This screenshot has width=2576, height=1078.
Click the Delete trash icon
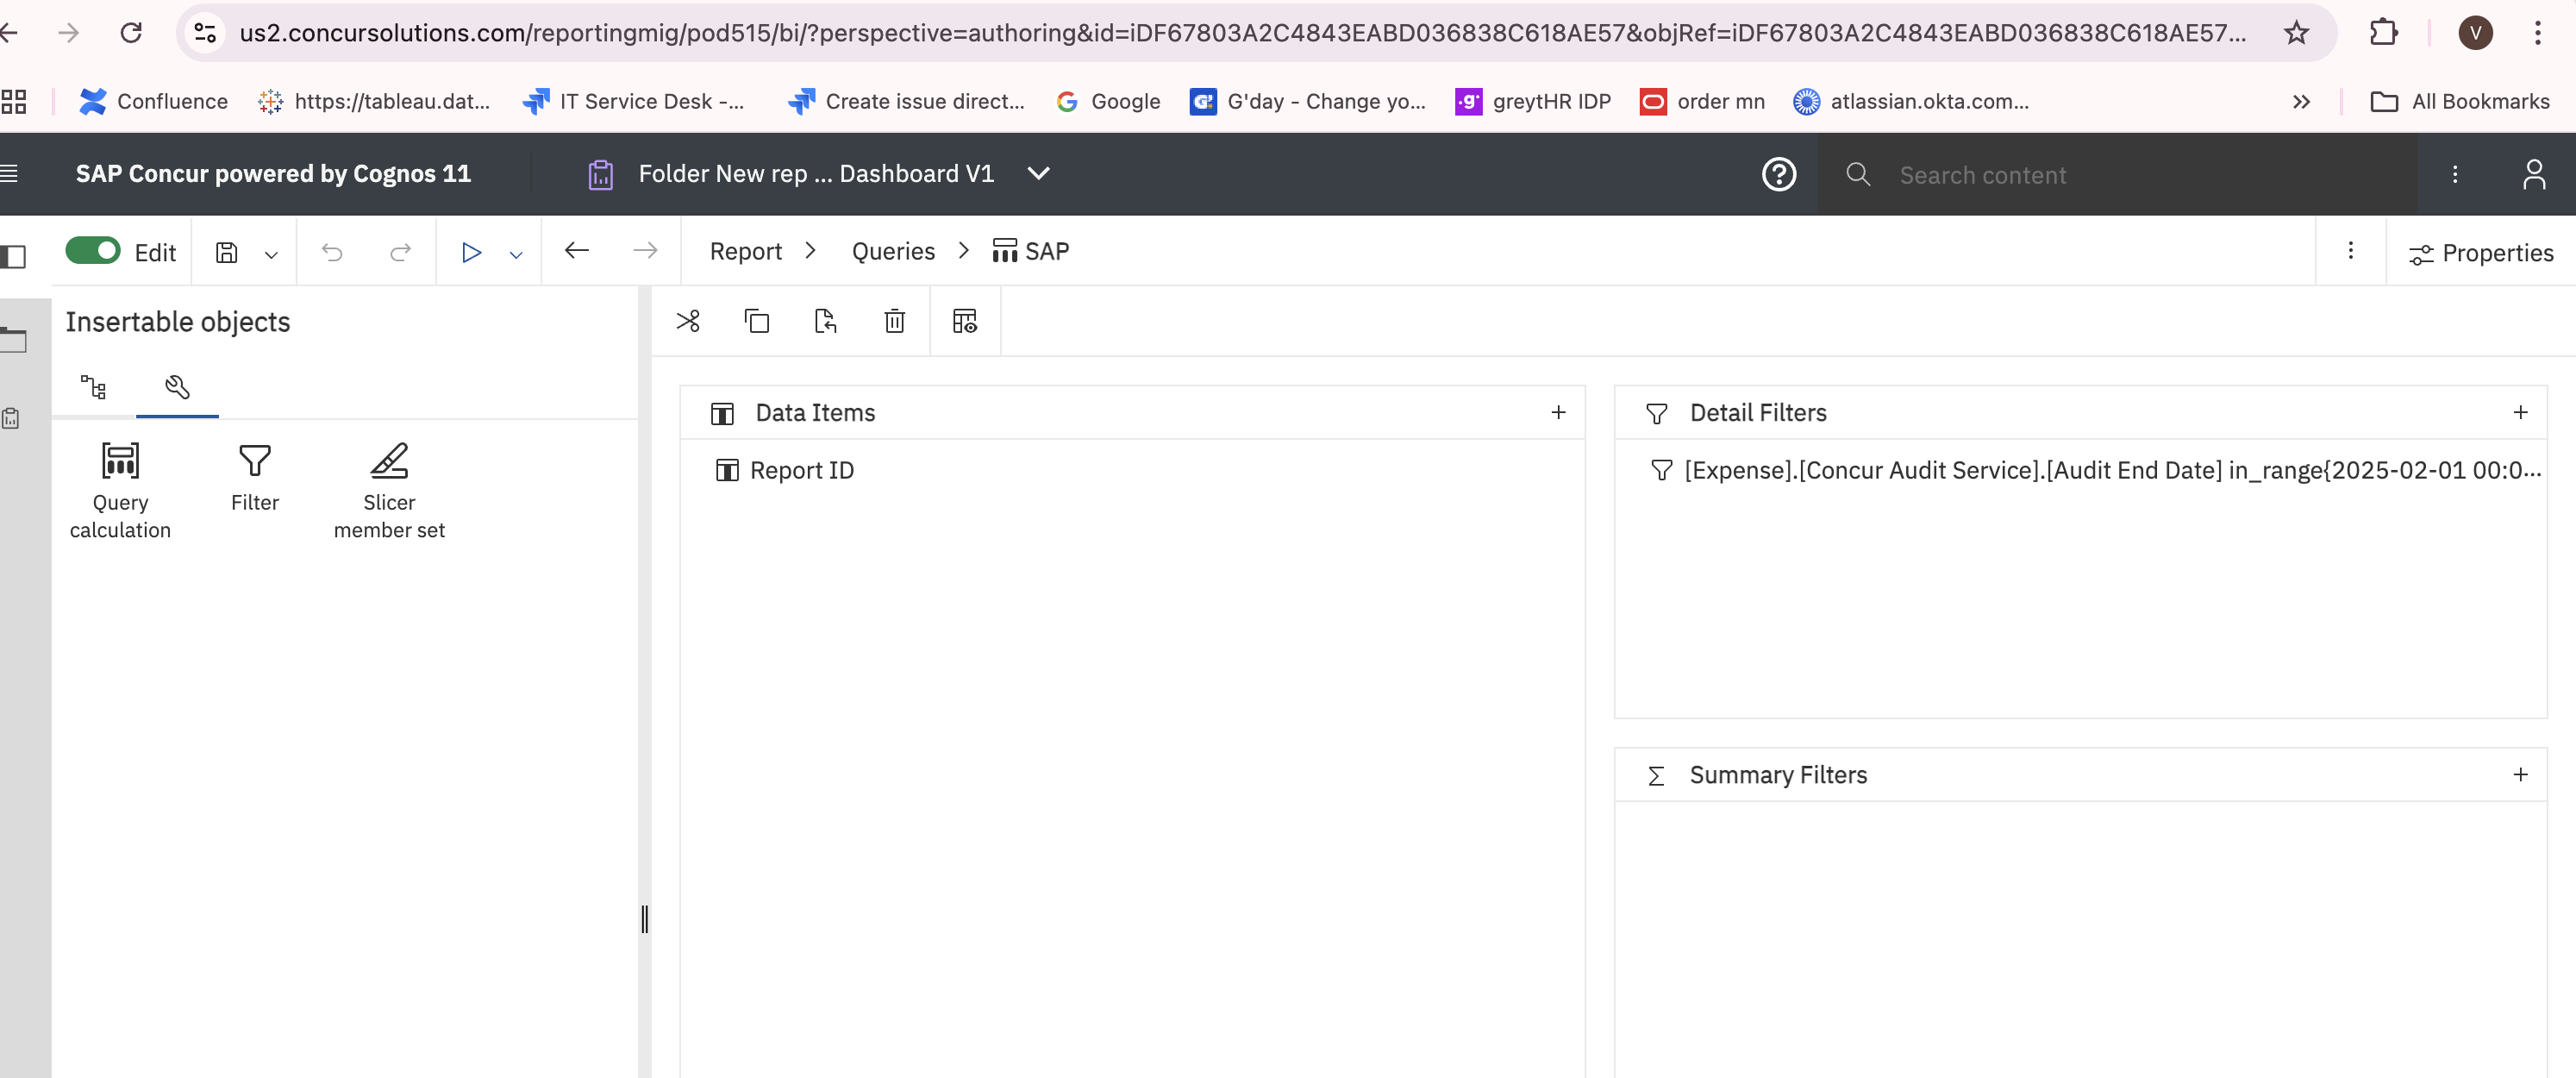pos(895,321)
